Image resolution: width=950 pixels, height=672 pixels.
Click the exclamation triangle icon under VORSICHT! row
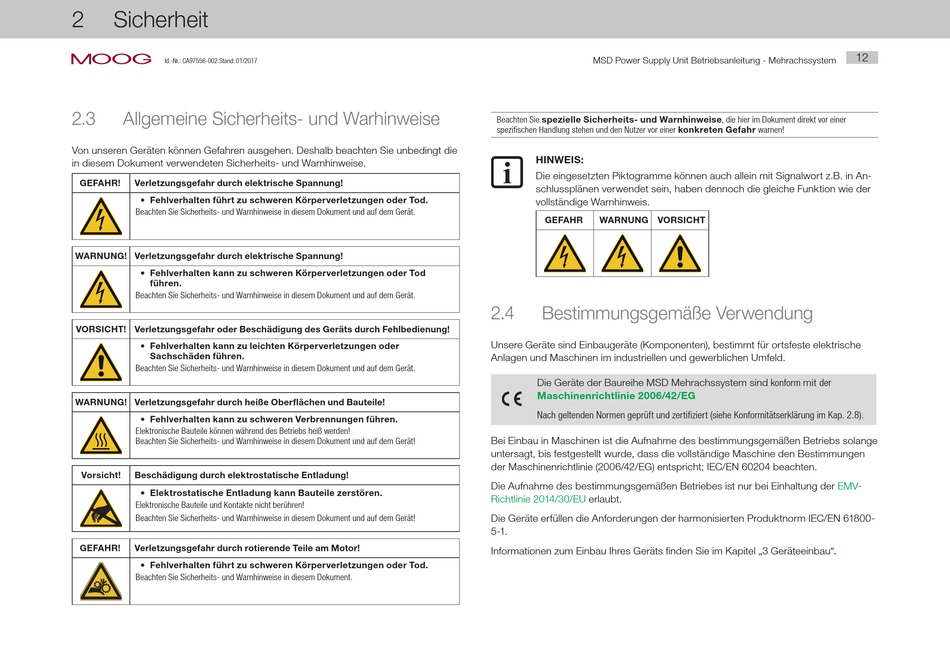pyautogui.click(x=101, y=362)
